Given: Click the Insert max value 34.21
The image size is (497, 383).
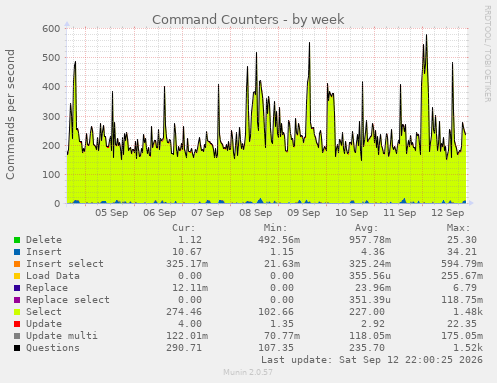Looking at the screenshot, I should coord(462,252).
